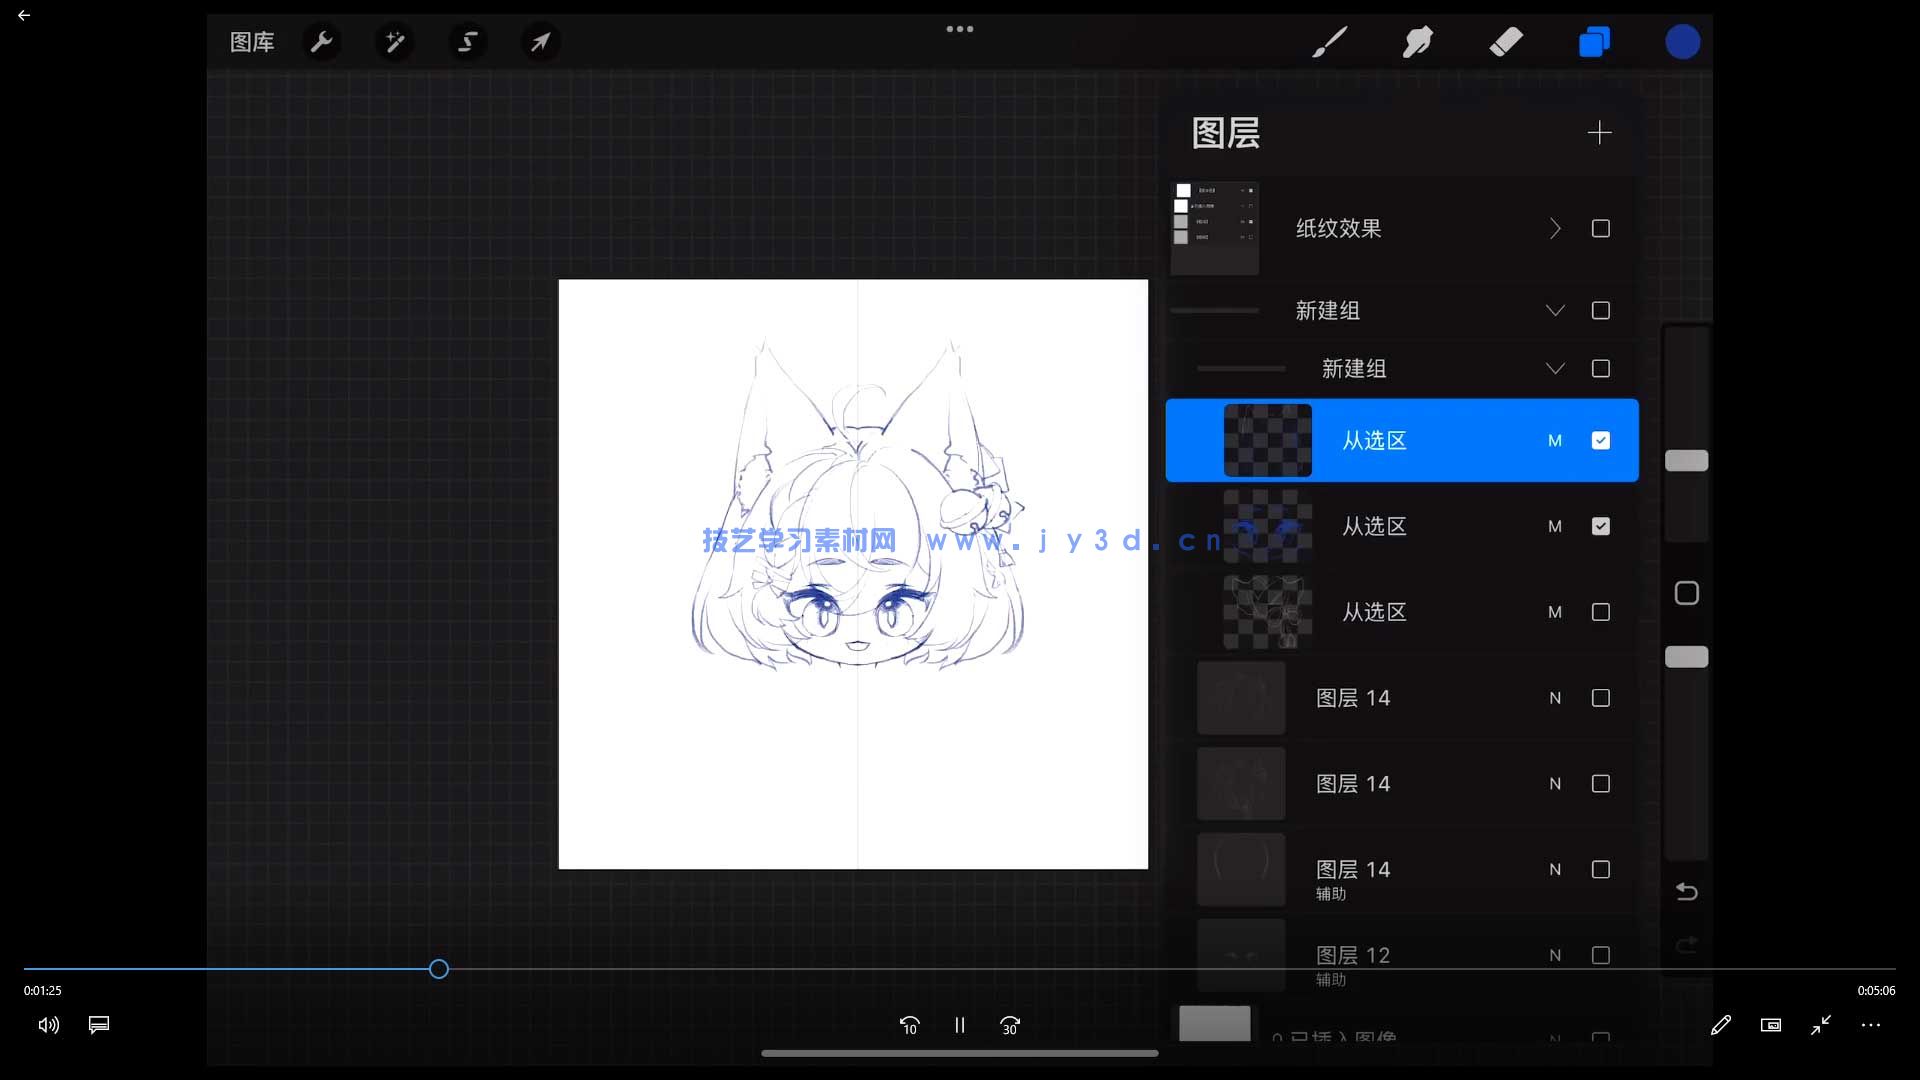Add a new layer with plus button

(x=1600, y=133)
